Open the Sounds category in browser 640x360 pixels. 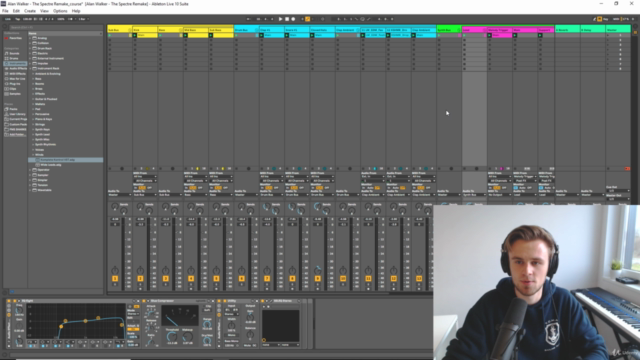point(14,53)
